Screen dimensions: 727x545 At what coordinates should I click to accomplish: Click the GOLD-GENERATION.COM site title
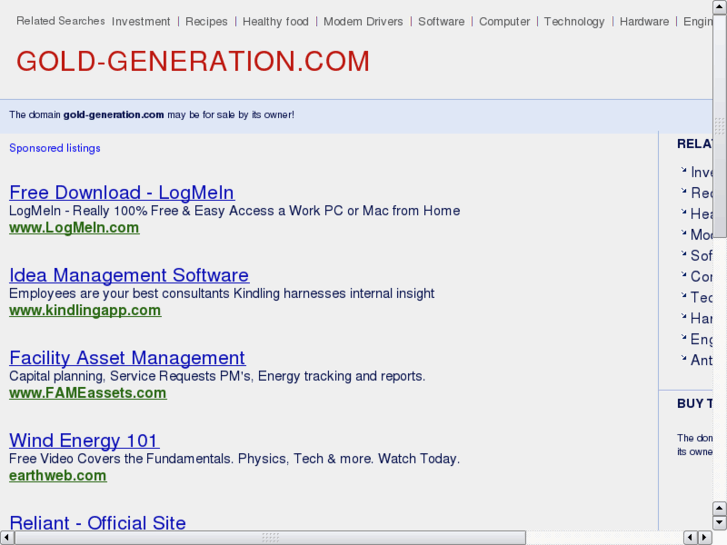(193, 61)
